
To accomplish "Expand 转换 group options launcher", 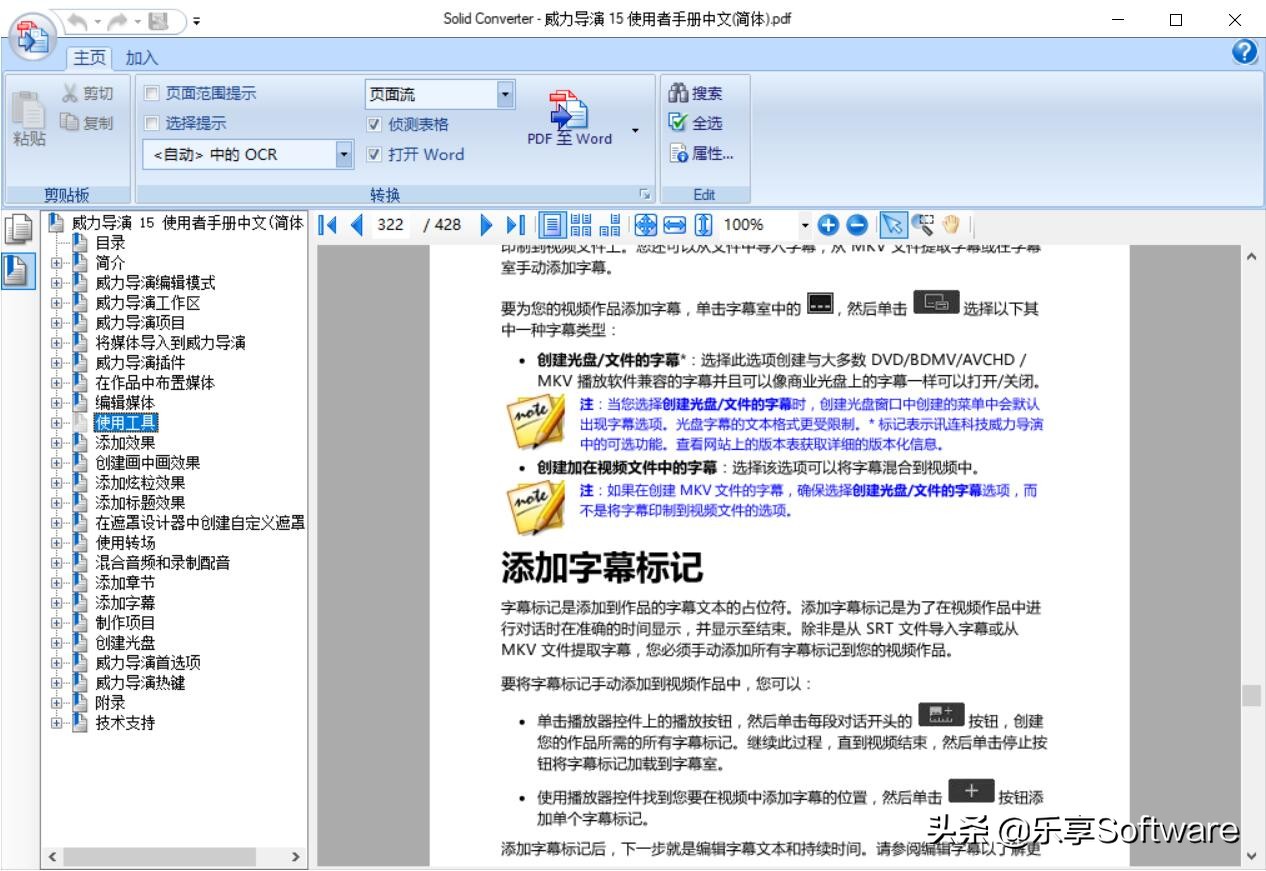I will tap(645, 195).
